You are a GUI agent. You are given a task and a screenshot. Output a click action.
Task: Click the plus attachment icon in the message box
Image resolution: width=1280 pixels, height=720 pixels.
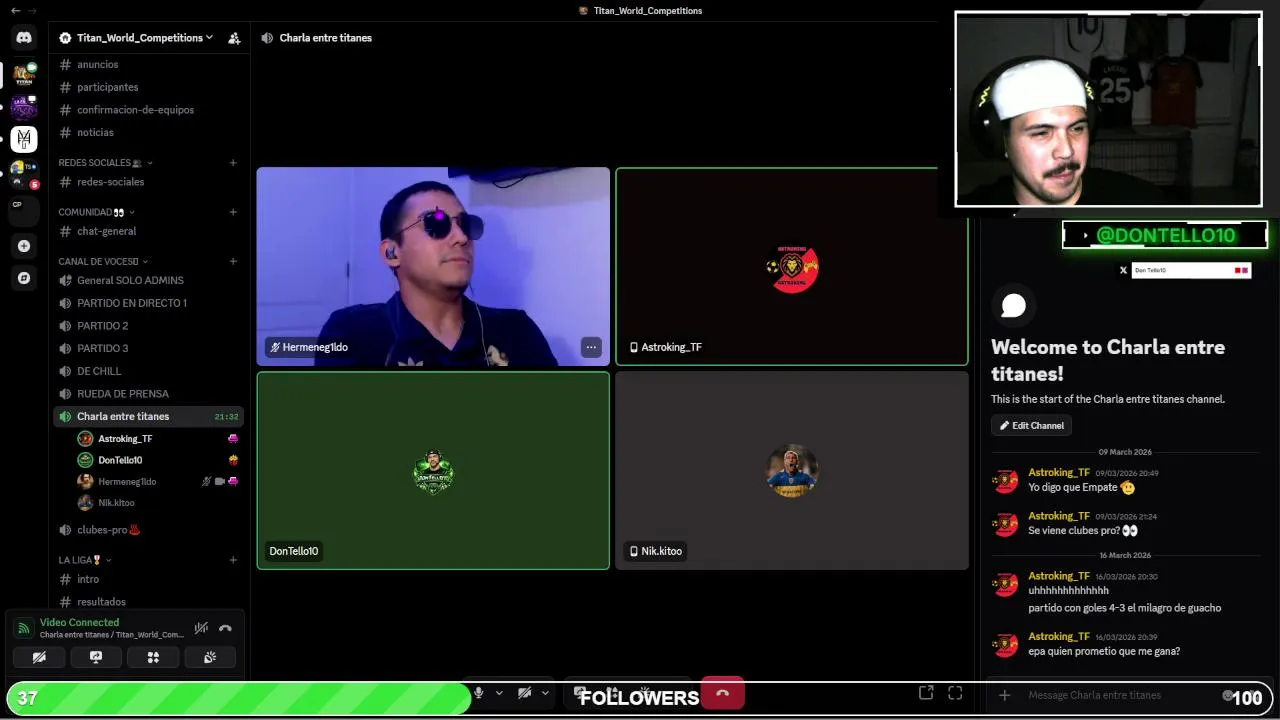1004,695
